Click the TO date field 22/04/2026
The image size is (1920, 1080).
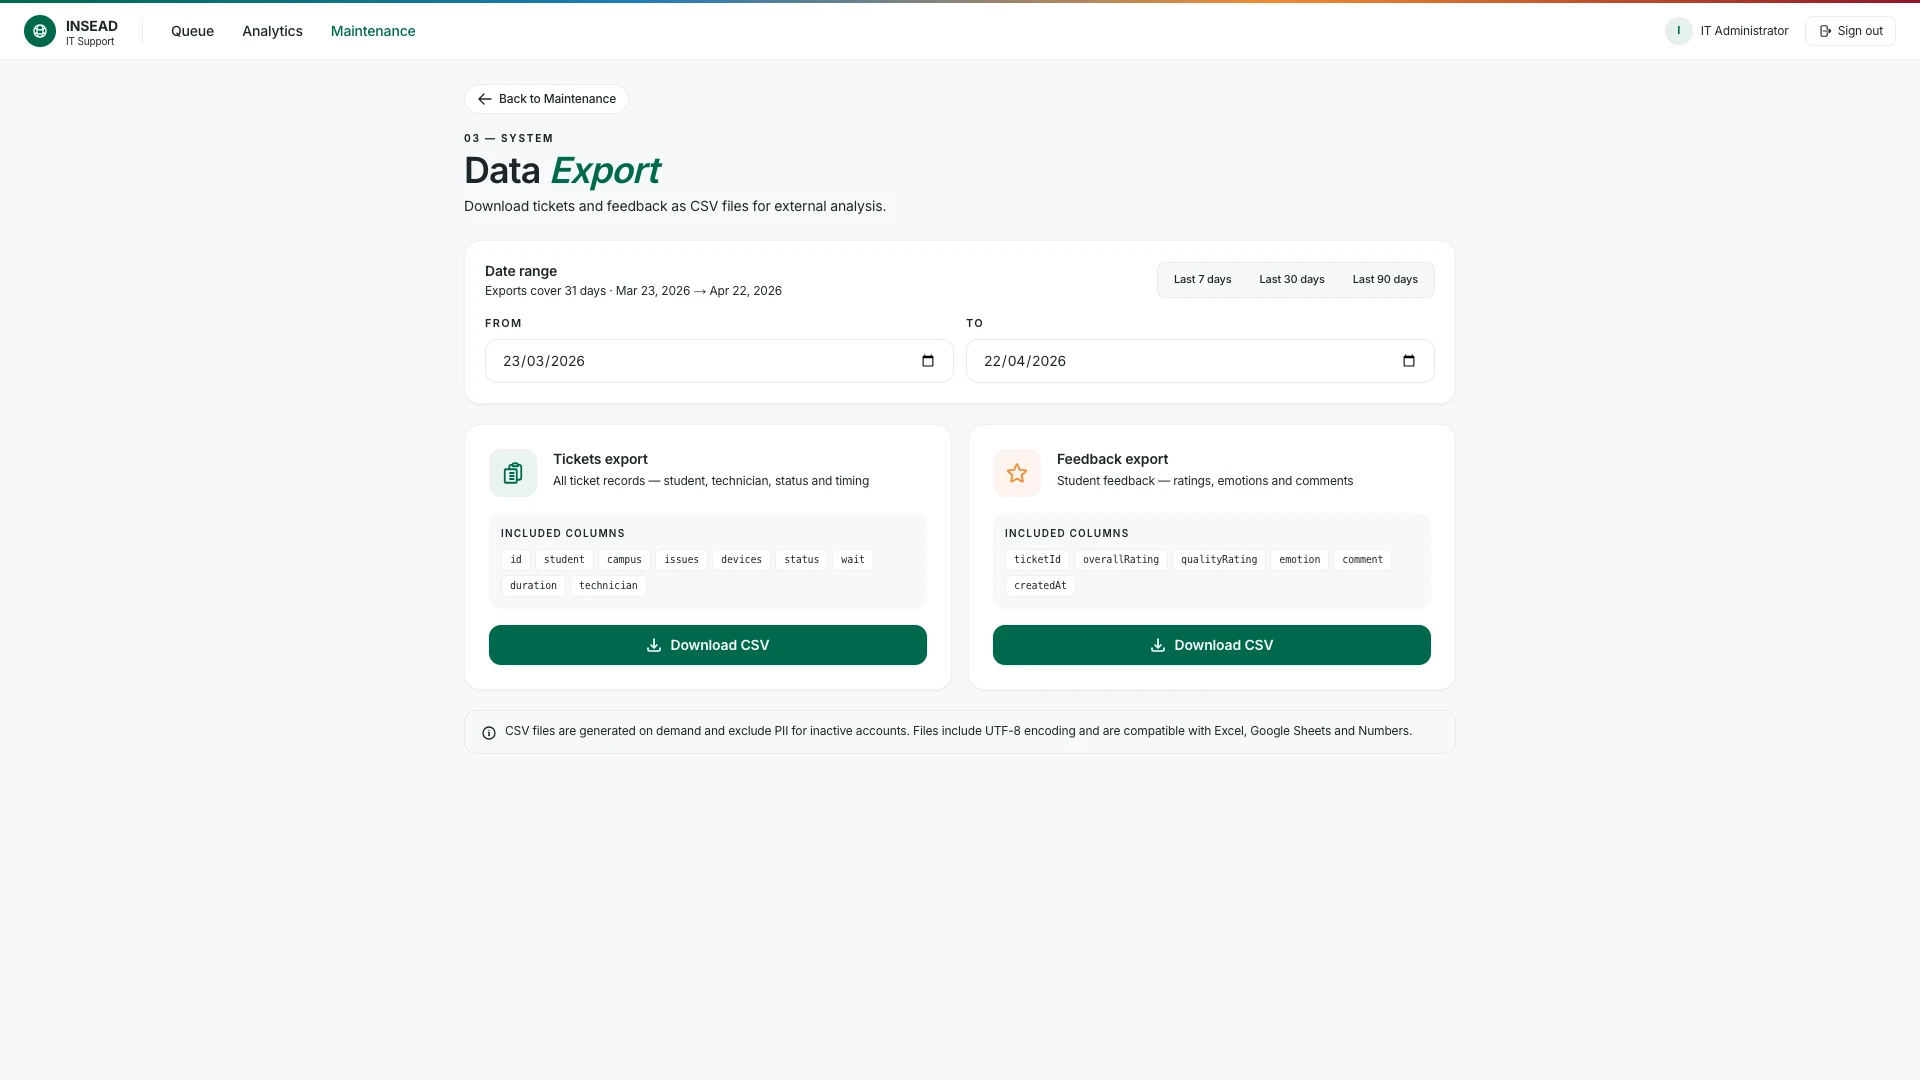(1200, 361)
